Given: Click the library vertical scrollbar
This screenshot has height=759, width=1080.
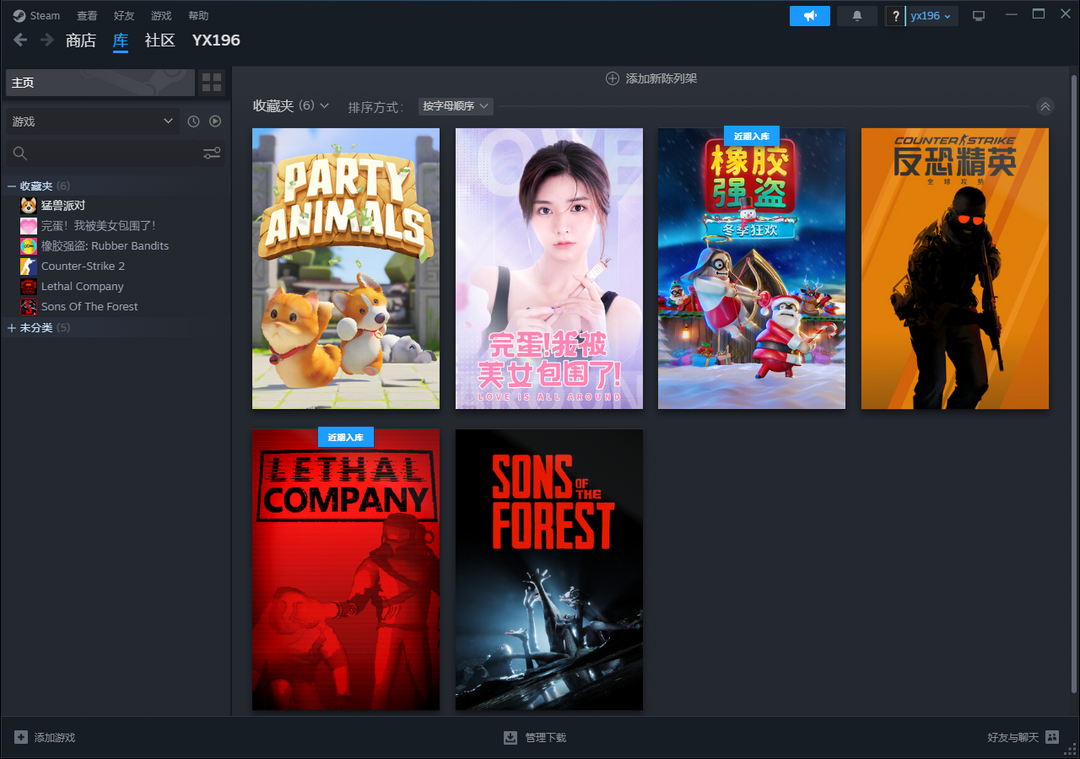Looking at the screenshot, I should tap(1074, 383).
